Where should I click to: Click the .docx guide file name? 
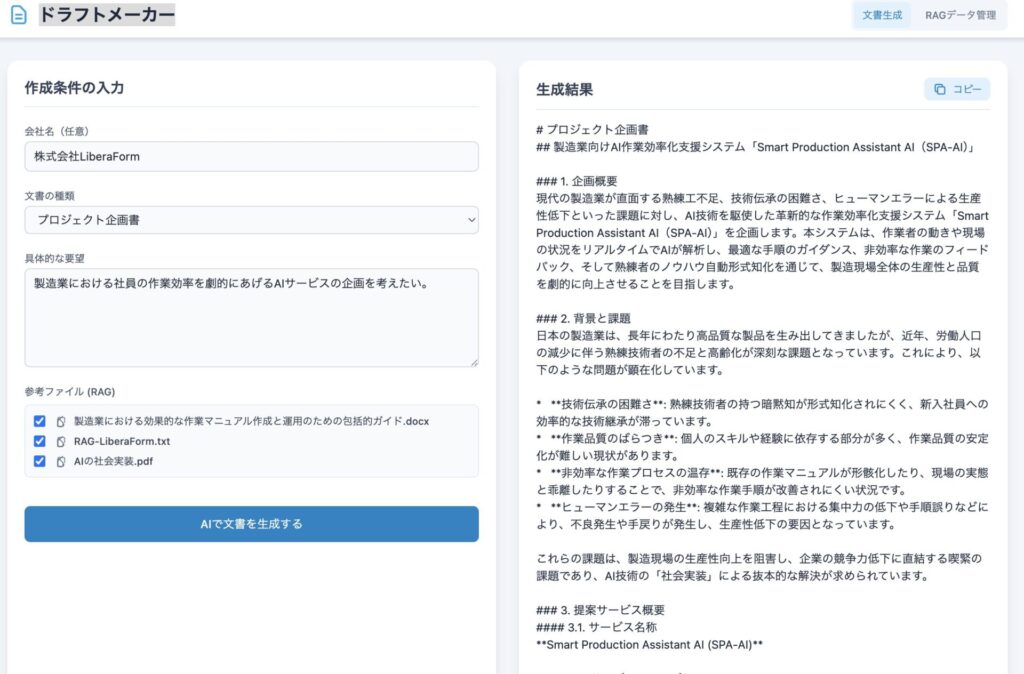click(x=251, y=421)
